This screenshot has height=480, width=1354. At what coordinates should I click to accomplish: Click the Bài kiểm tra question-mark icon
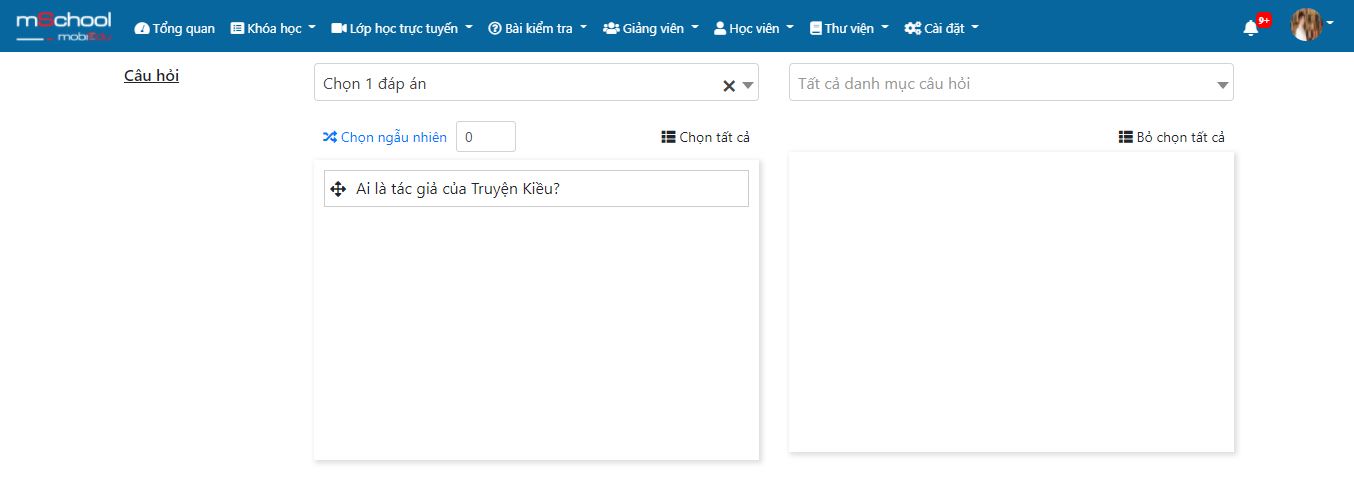495,28
